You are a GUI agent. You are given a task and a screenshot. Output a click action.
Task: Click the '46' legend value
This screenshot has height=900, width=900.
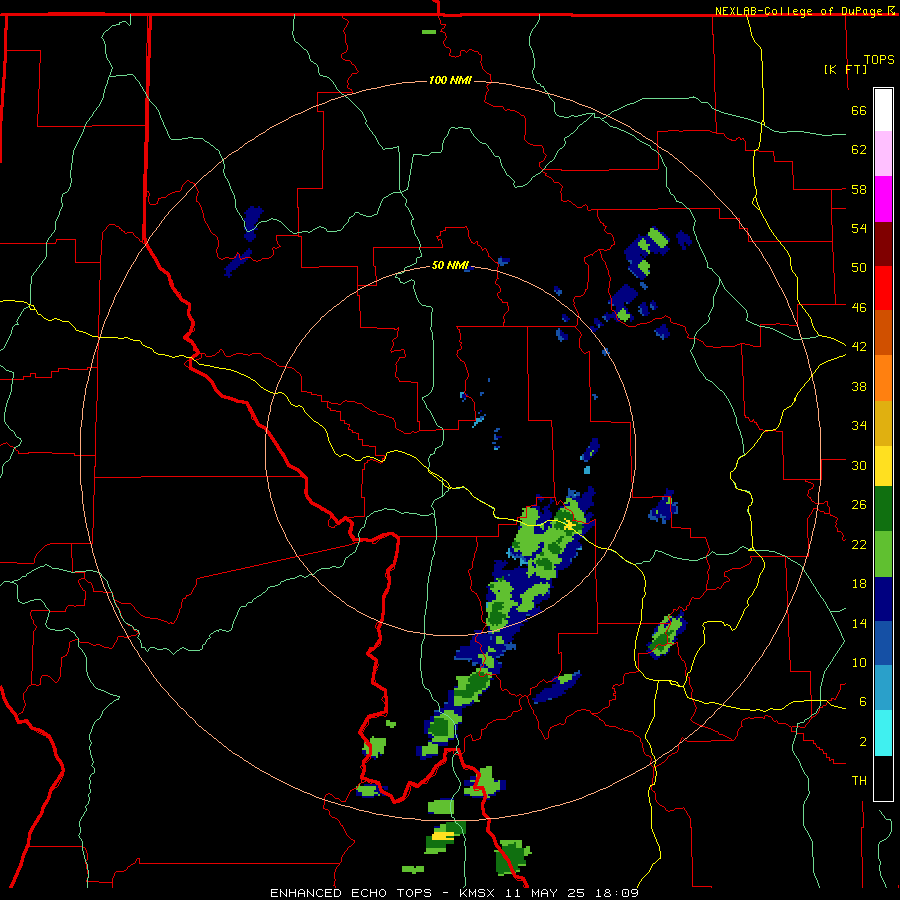pos(859,308)
